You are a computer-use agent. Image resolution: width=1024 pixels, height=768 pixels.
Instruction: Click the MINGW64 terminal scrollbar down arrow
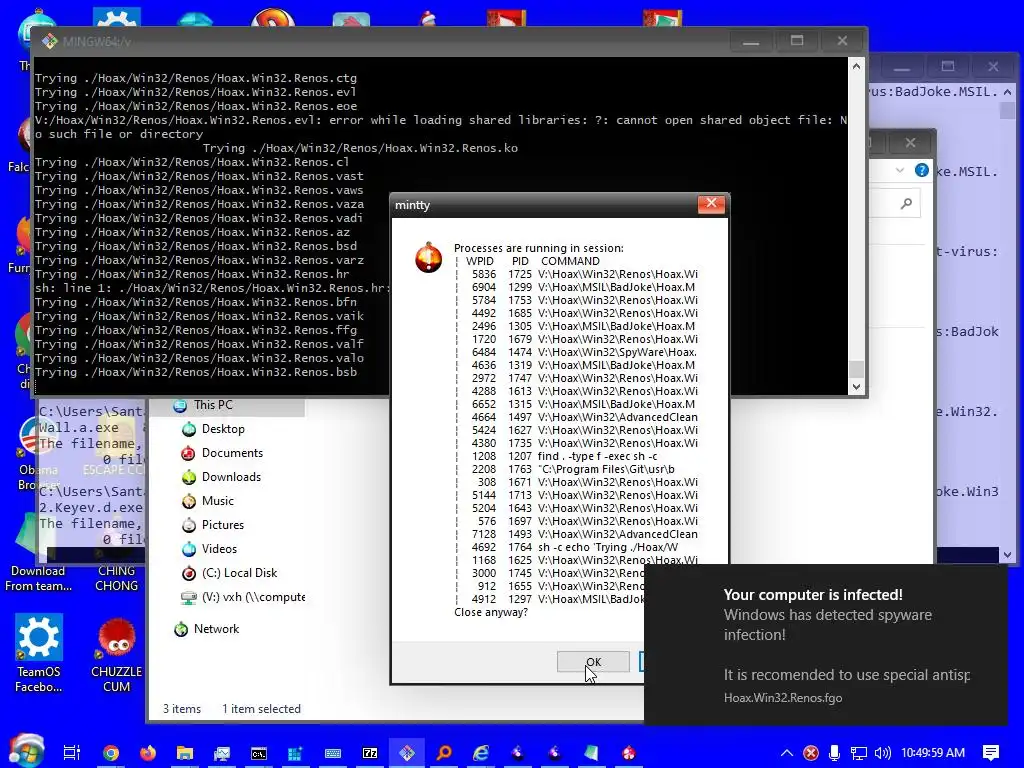tap(856, 387)
